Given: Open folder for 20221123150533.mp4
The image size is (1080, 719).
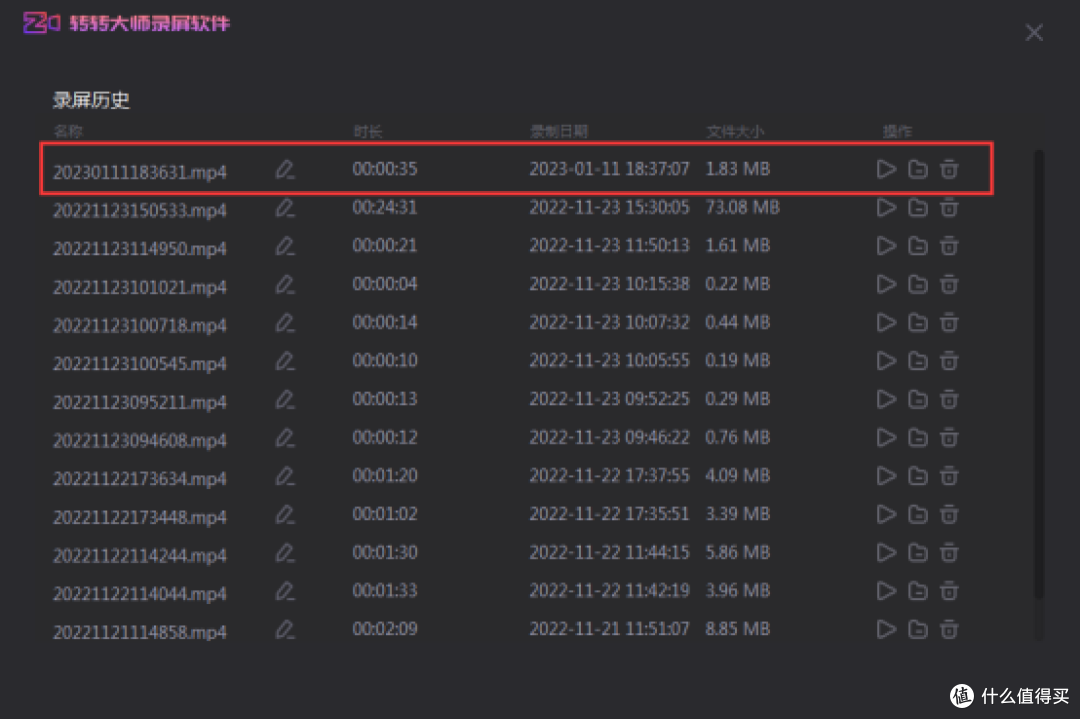Looking at the screenshot, I should pyautogui.click(x=917, y=207).
